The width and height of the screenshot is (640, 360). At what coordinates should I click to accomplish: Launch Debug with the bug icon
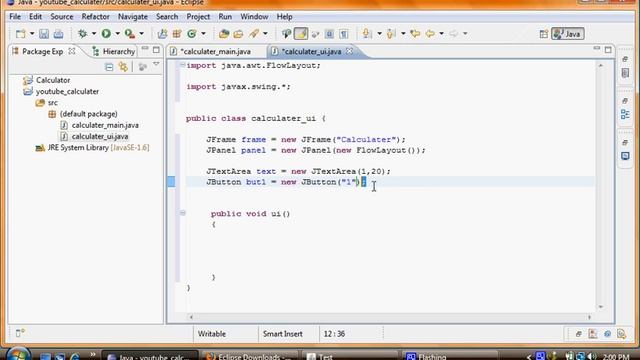[82, 34]
